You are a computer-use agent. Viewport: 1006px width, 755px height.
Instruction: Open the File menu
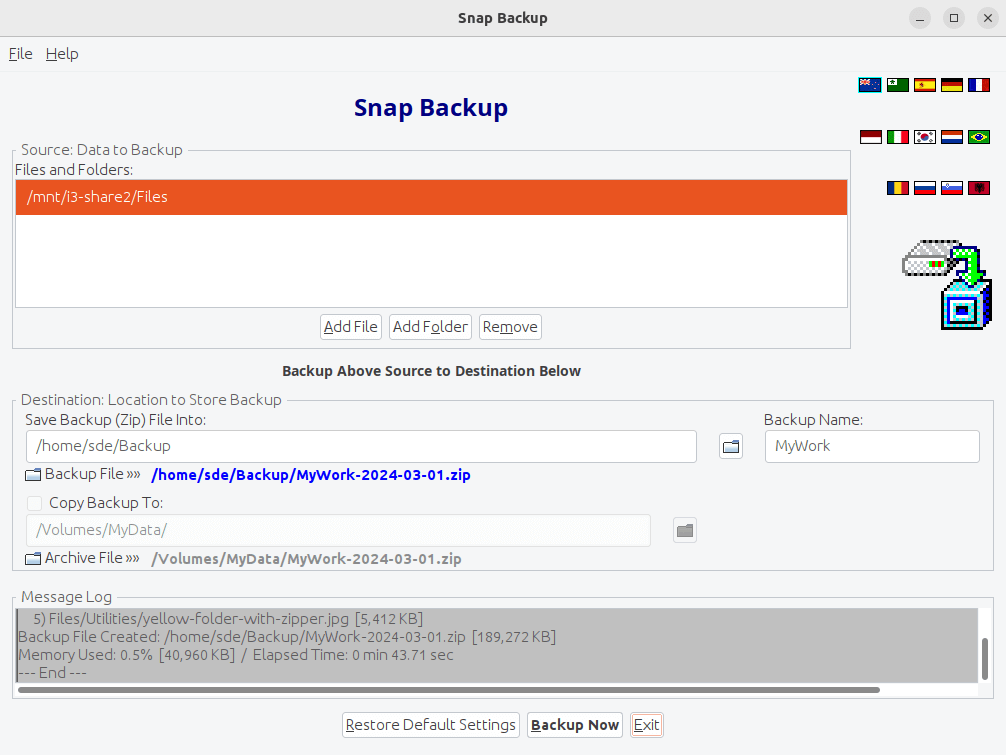point(21,54)
